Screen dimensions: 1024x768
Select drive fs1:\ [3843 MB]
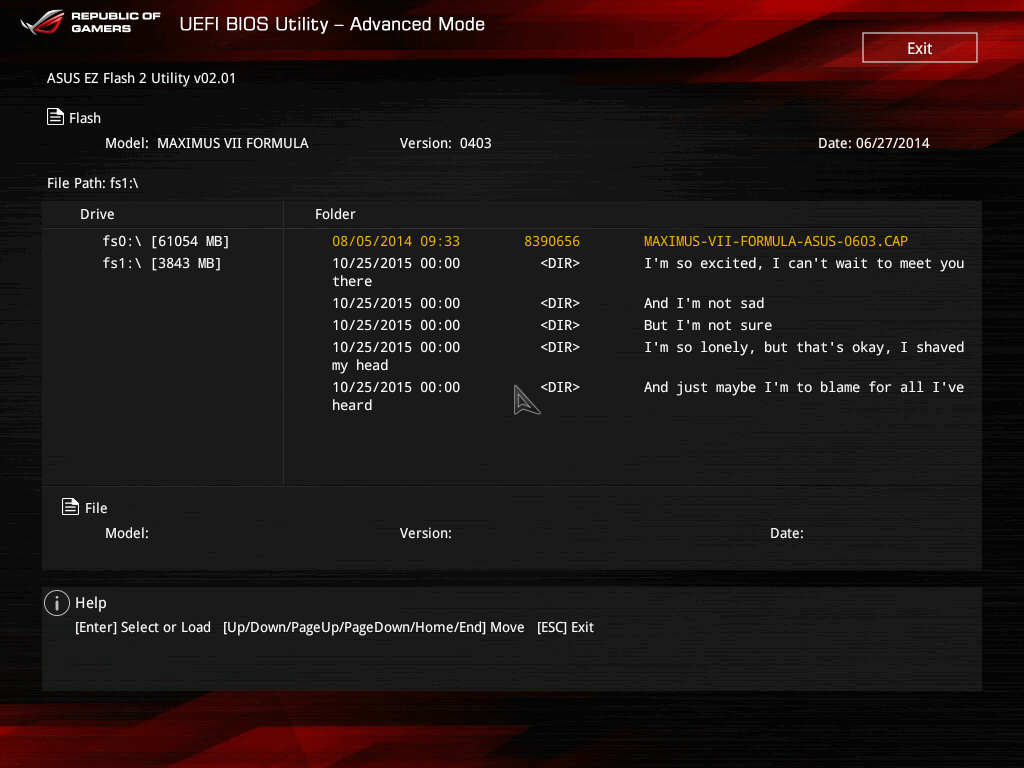point(162,263)
